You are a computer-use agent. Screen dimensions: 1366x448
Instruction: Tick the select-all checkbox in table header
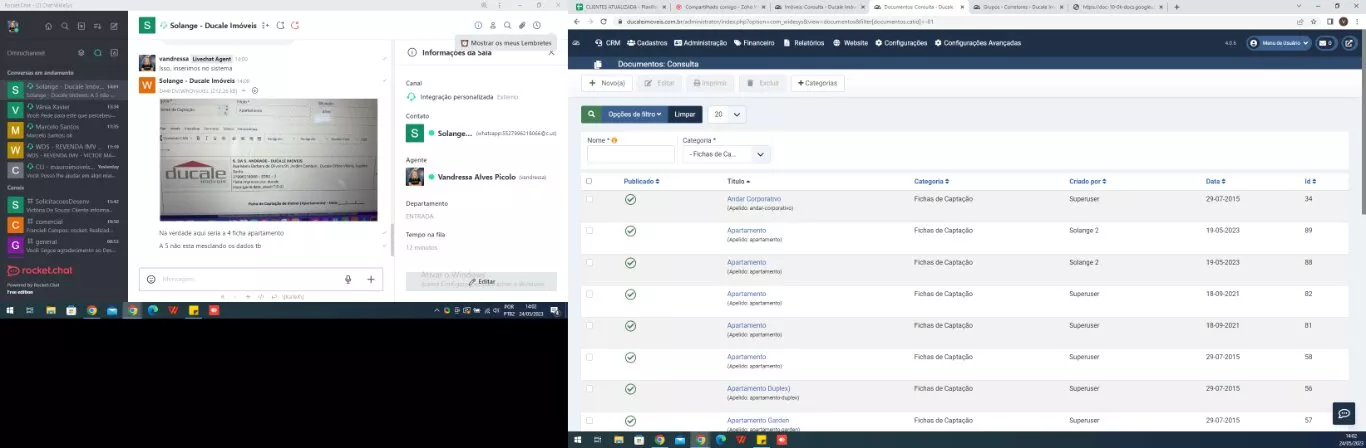(x=589, y=181)
